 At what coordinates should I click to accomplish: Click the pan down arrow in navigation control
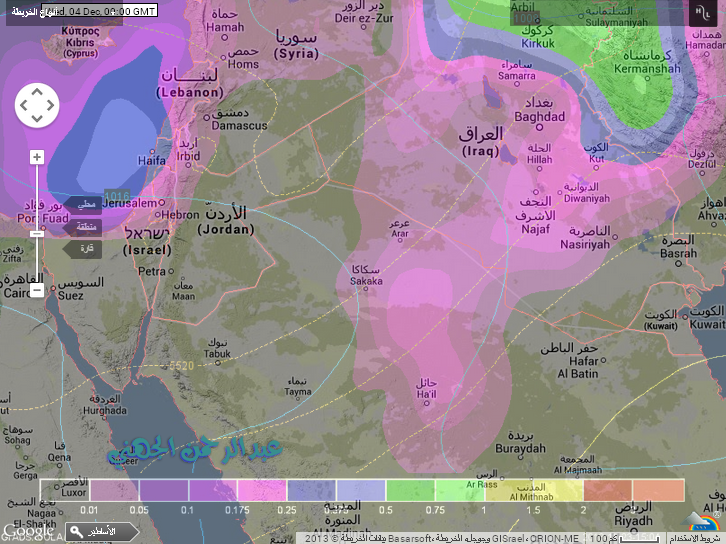[37, 119]
